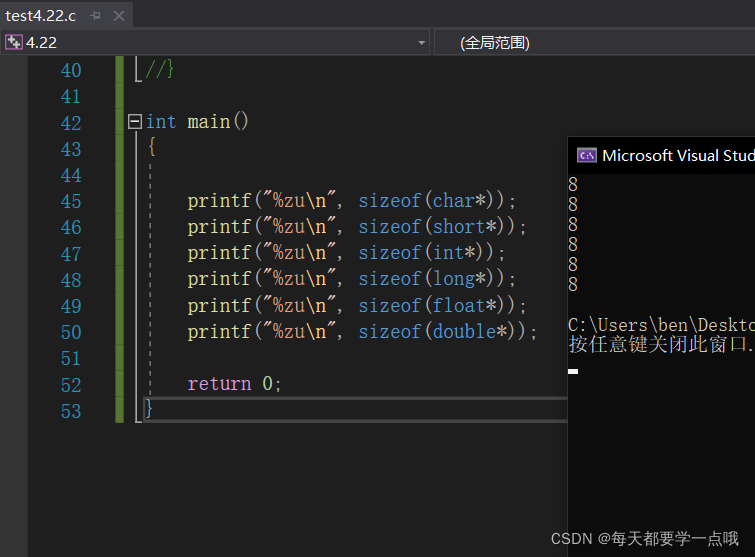Click line number 42
Screen dimensions: 755x557
pyautogui.click(x=71, y=123)
